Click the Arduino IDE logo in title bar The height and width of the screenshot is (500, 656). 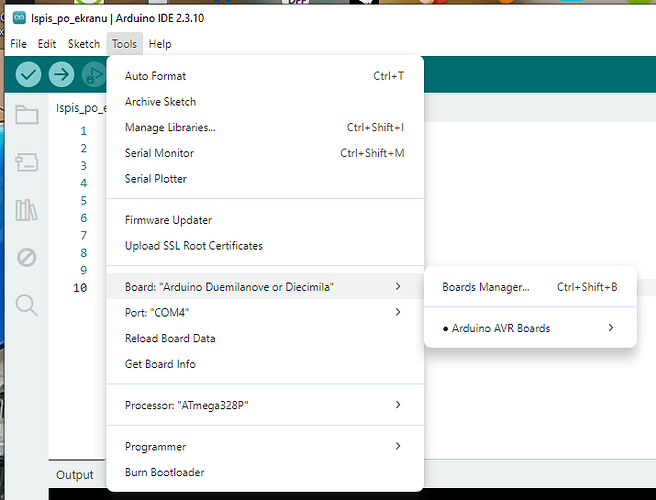[x=19, y=18]
